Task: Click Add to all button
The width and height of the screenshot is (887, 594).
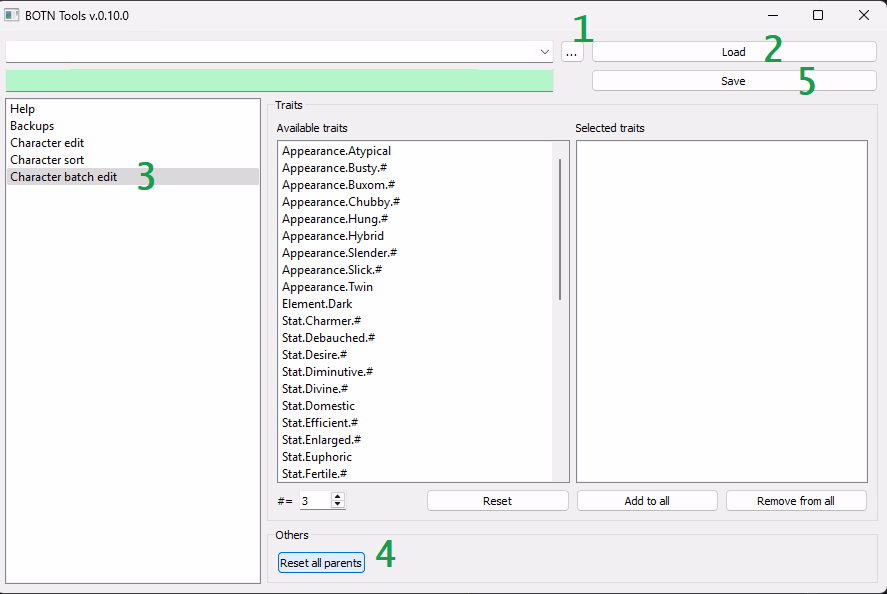Action: point(647,501)
